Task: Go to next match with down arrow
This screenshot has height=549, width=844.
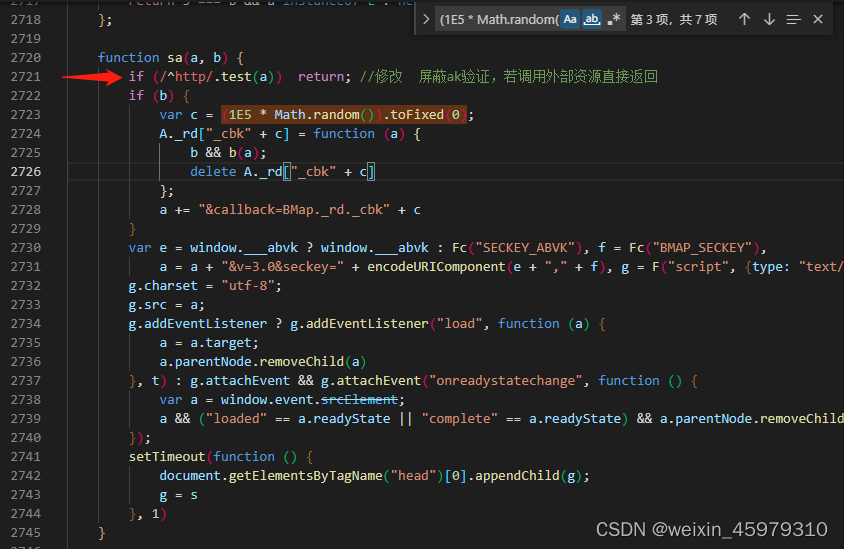Action: 769,19
